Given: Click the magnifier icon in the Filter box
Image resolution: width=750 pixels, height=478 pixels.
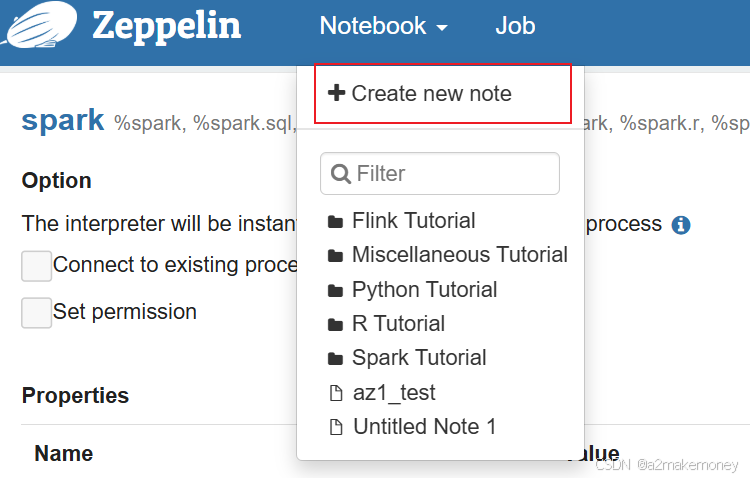Looking at the screenshot, I should click(341, 174).
